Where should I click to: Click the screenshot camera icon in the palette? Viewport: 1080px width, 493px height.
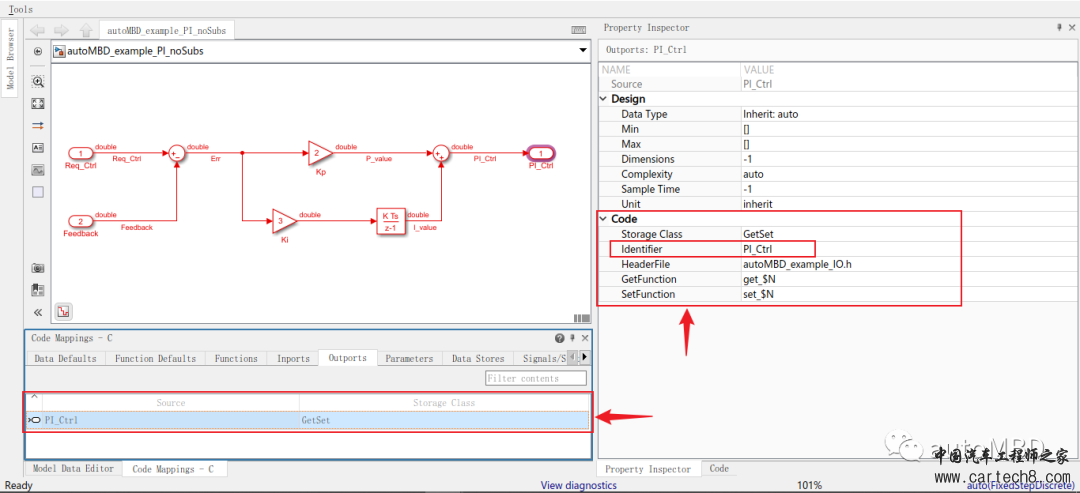point(38,268)
